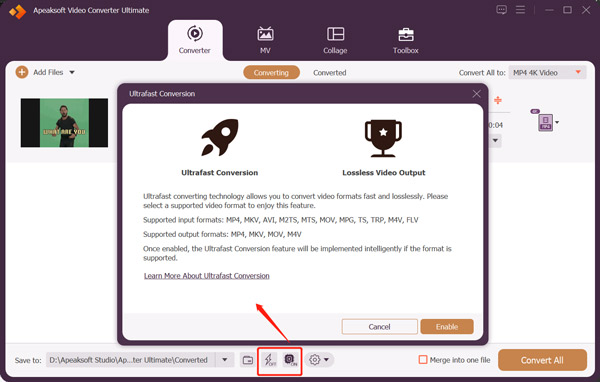
Task: Click the red plus icon behind the dialog
Action: (x=498, y=100)
